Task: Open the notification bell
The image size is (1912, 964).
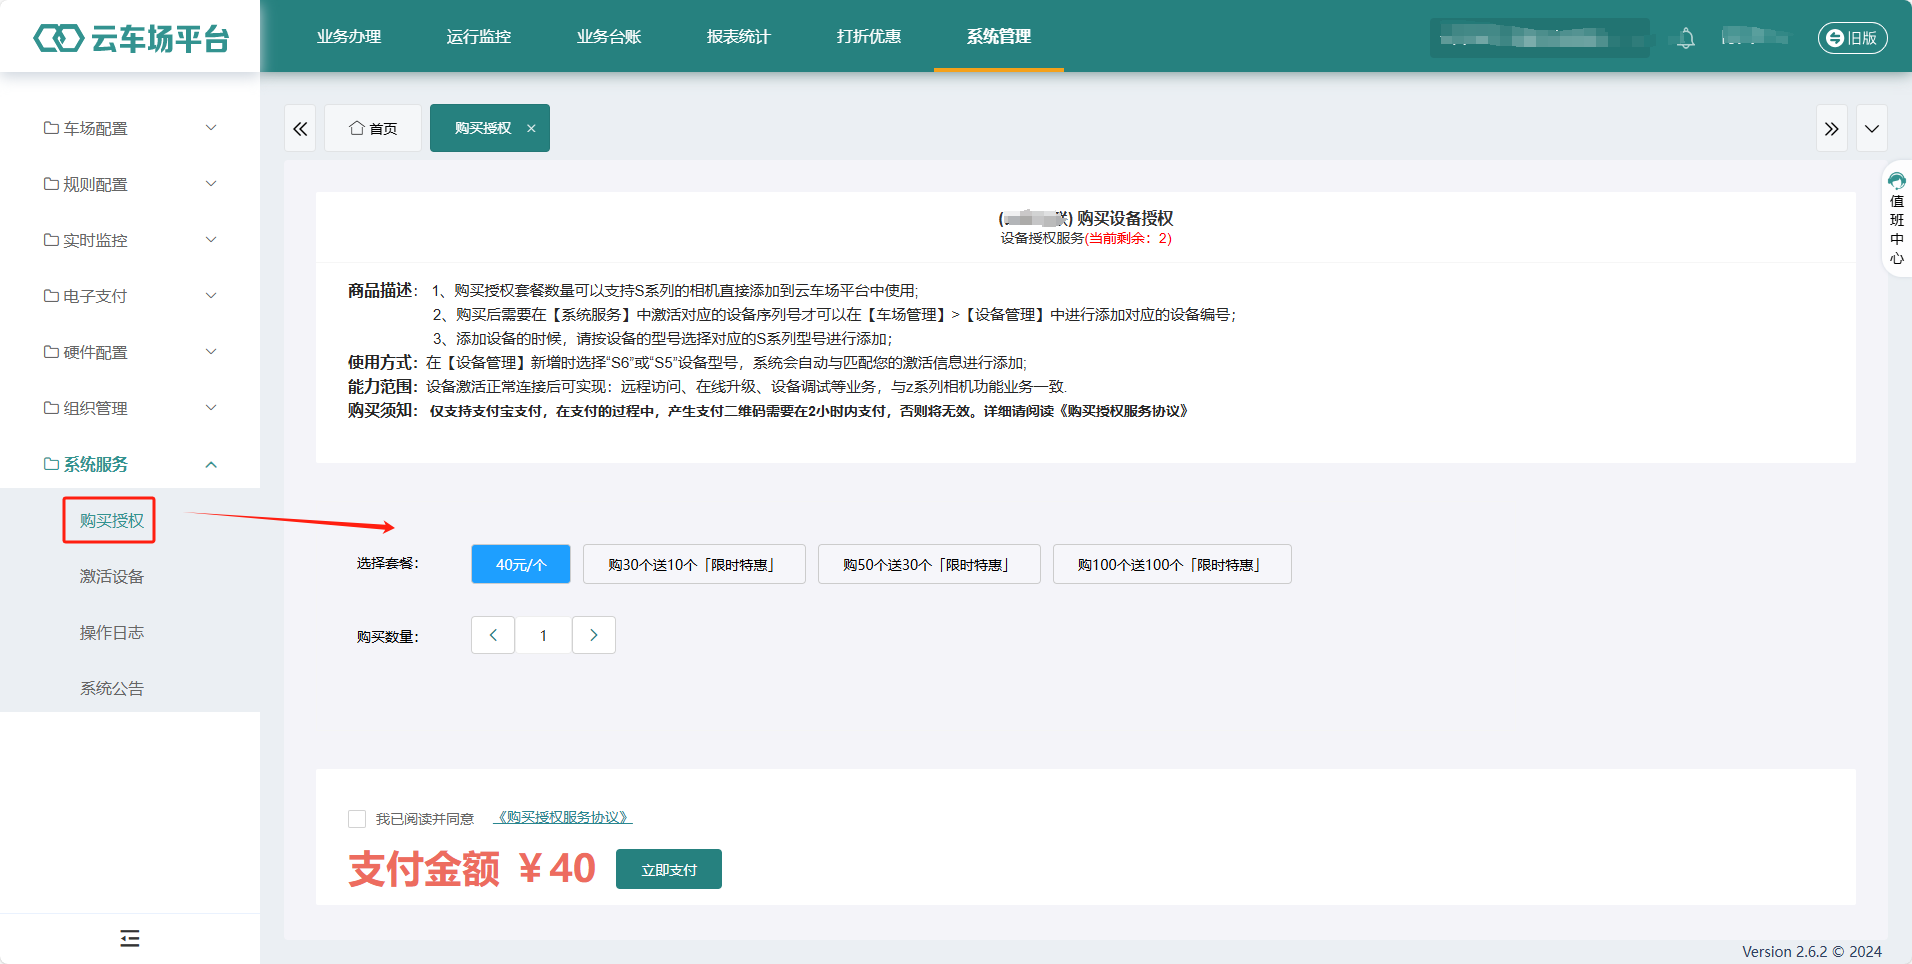Action: coord(1686,38)
